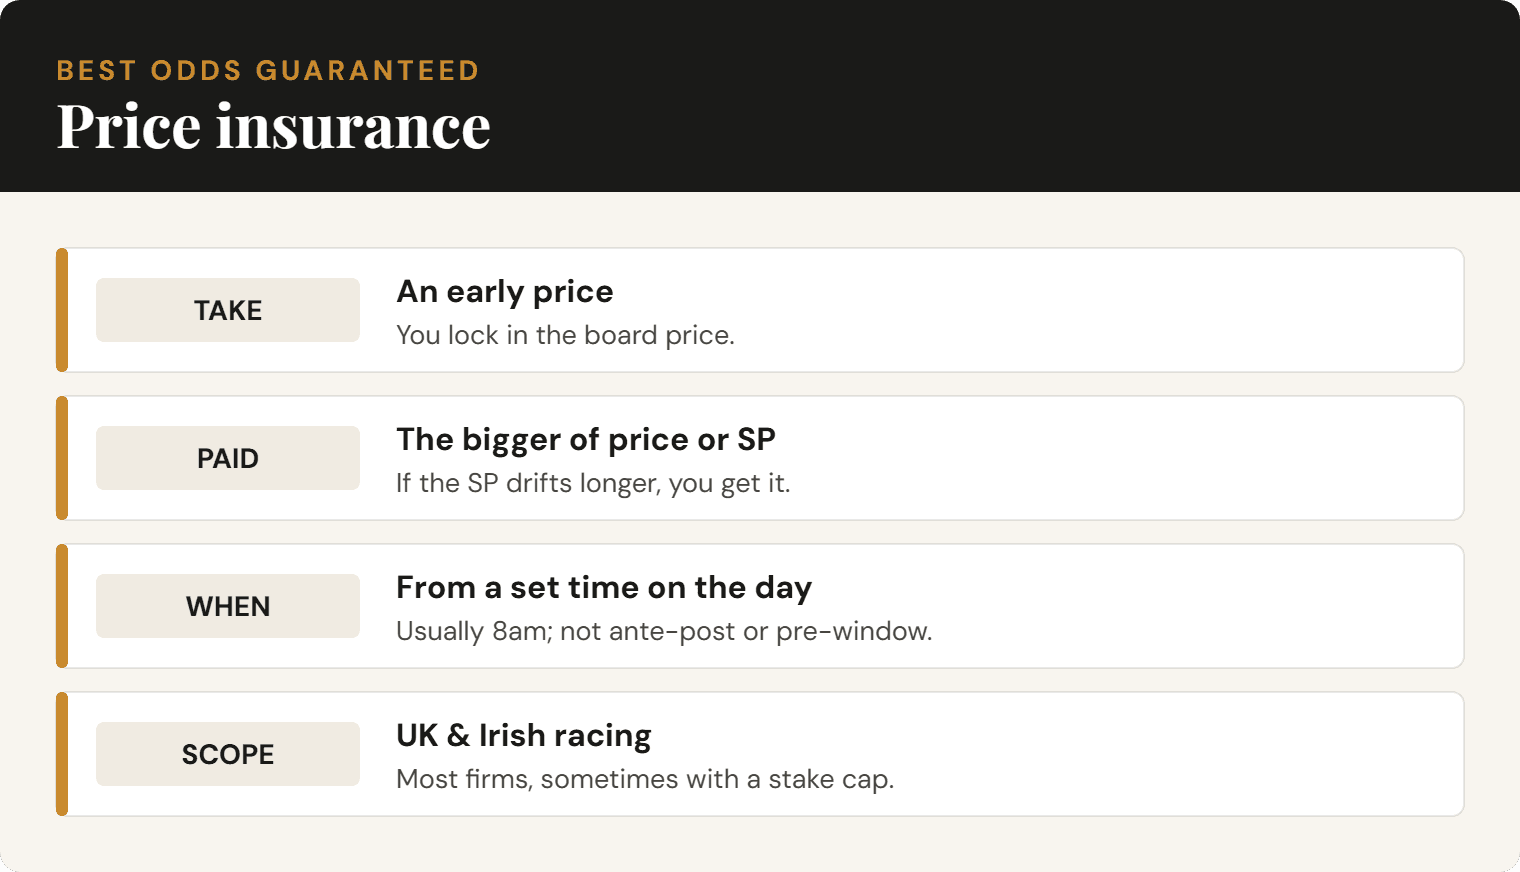Click the PAID label badge

pyautogui.click(x=228, y=458)
